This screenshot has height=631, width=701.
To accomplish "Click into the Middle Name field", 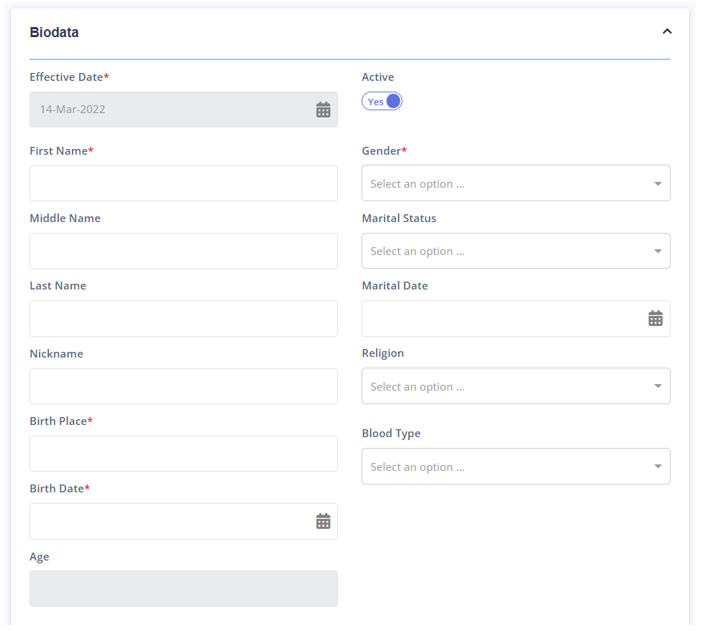I will [x=184, y=252].
